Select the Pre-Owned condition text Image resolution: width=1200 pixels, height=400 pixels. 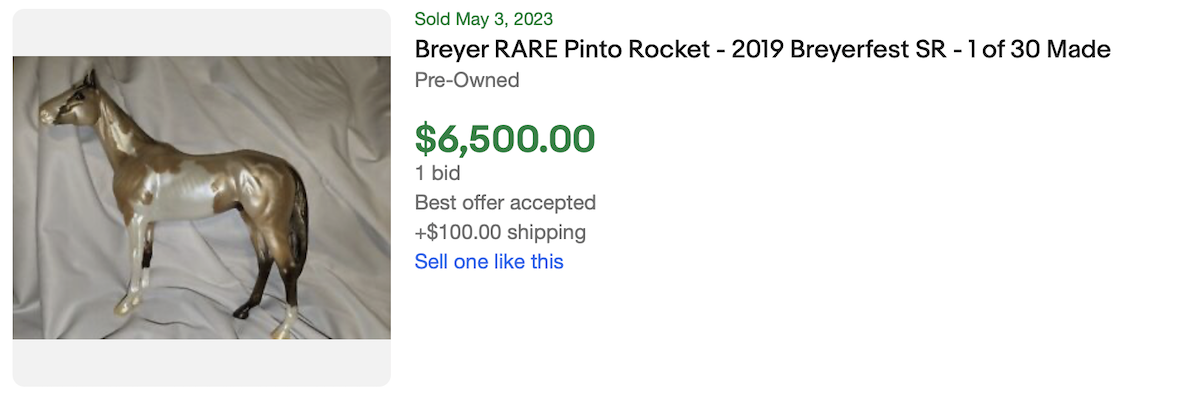pyautogui.click(x=467, y=80)
